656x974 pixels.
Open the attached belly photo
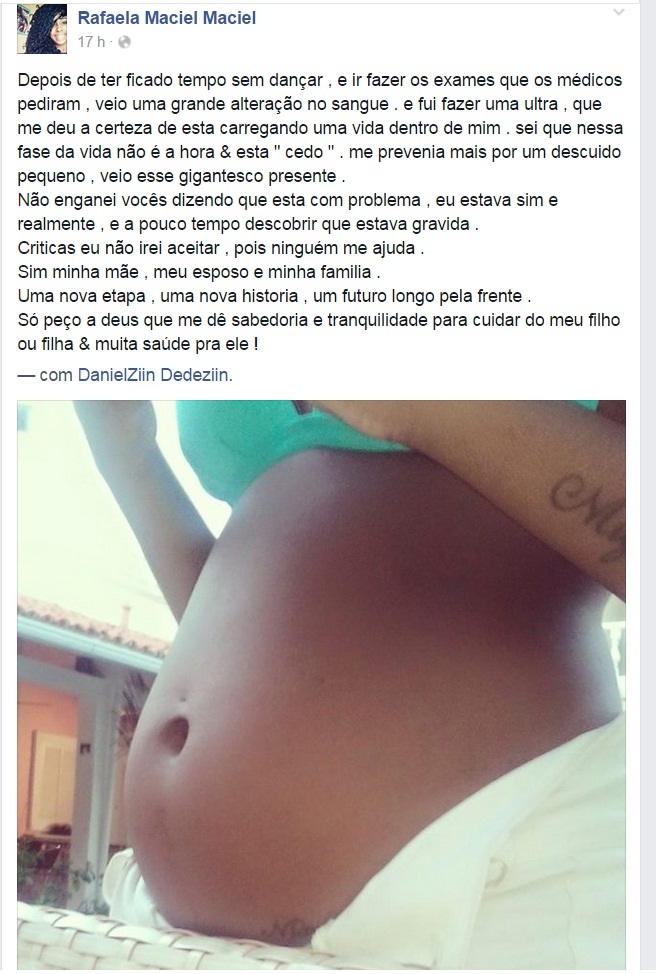321,684
